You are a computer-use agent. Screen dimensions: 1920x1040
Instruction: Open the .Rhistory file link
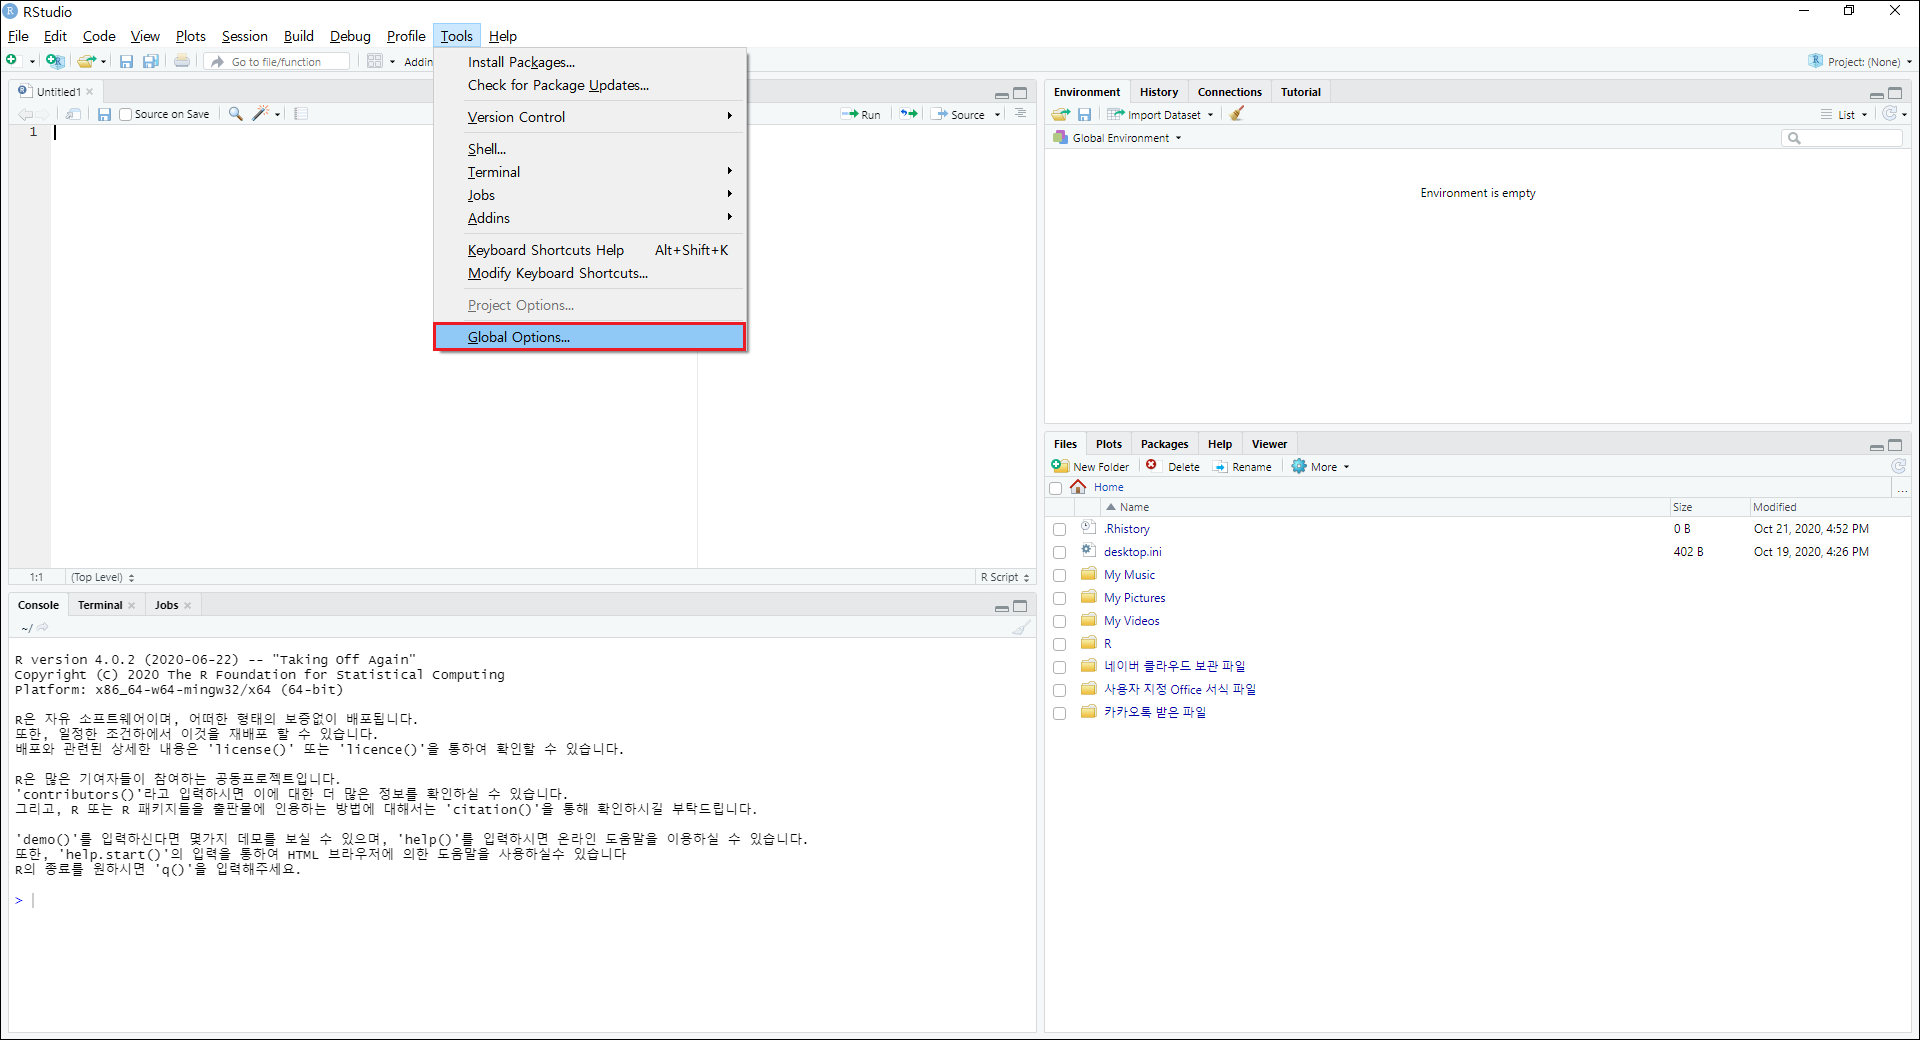(x=1127, y=529)
